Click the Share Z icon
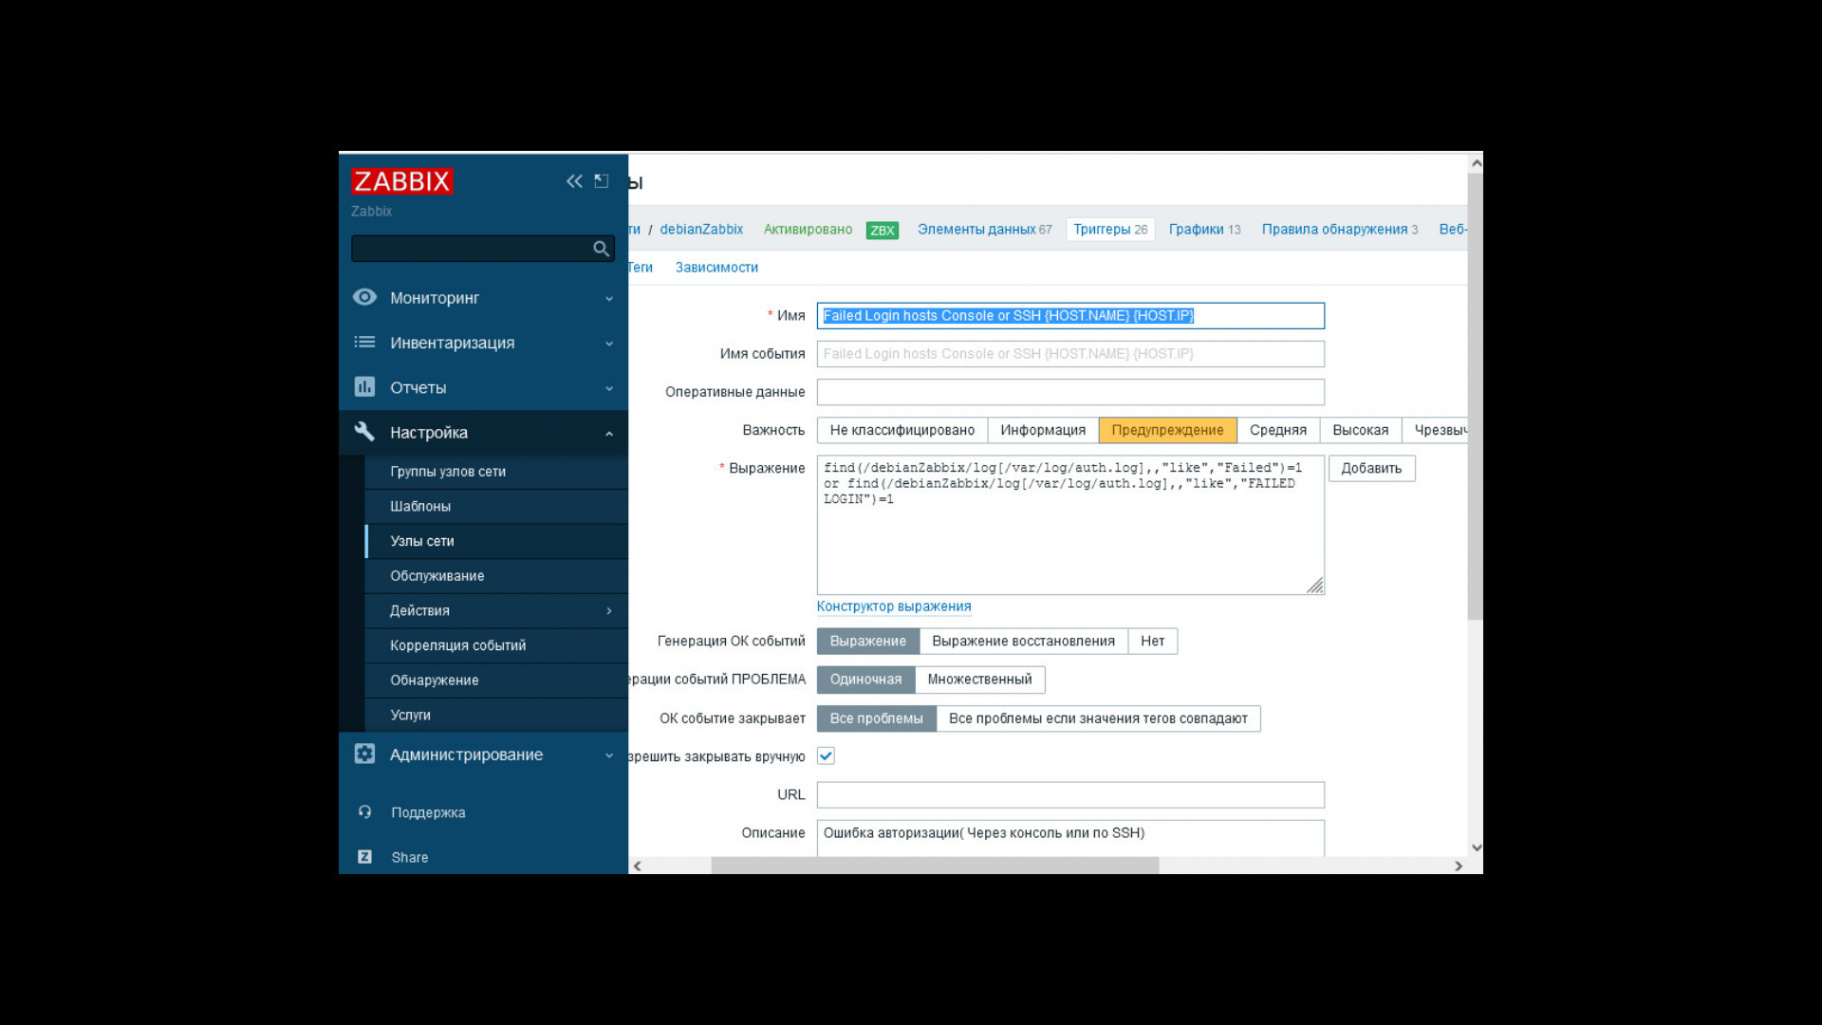 pos(365,857)
